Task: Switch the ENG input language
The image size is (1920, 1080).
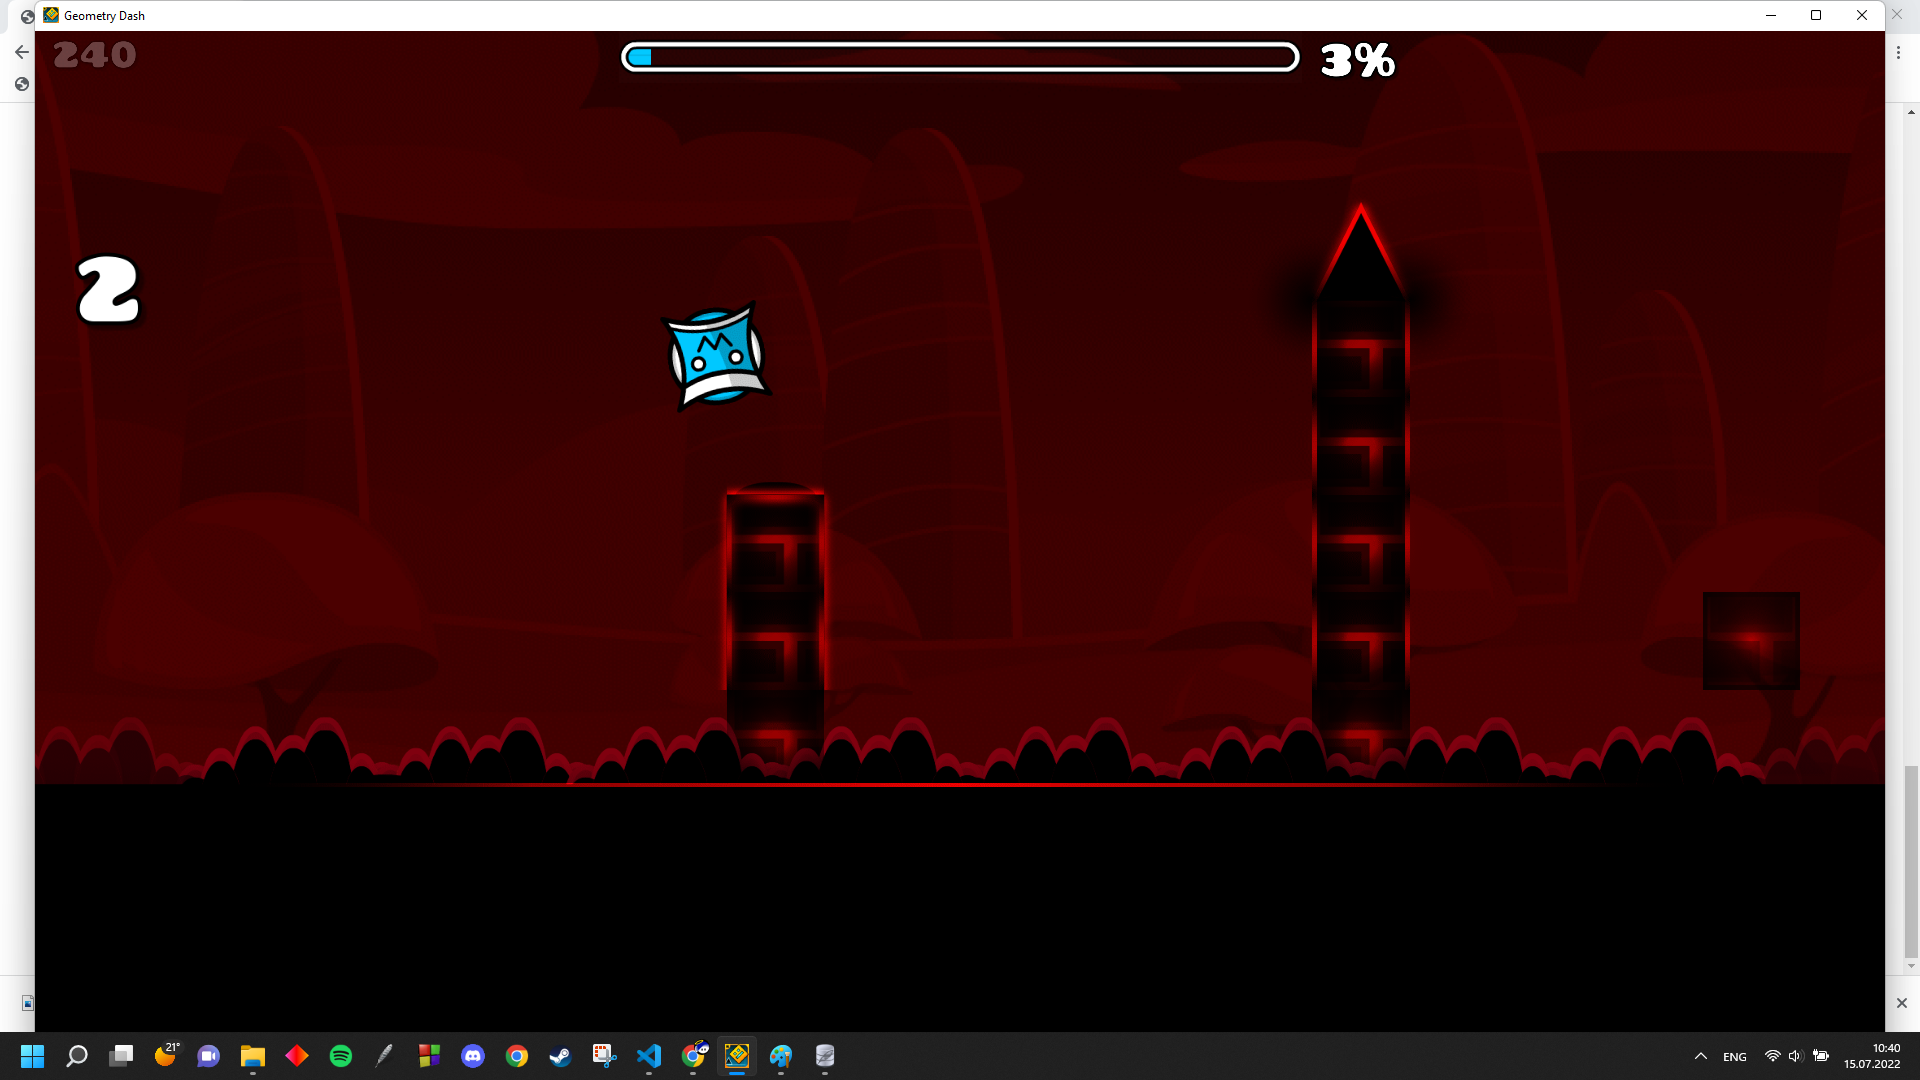Action: pos(1735,1057)
